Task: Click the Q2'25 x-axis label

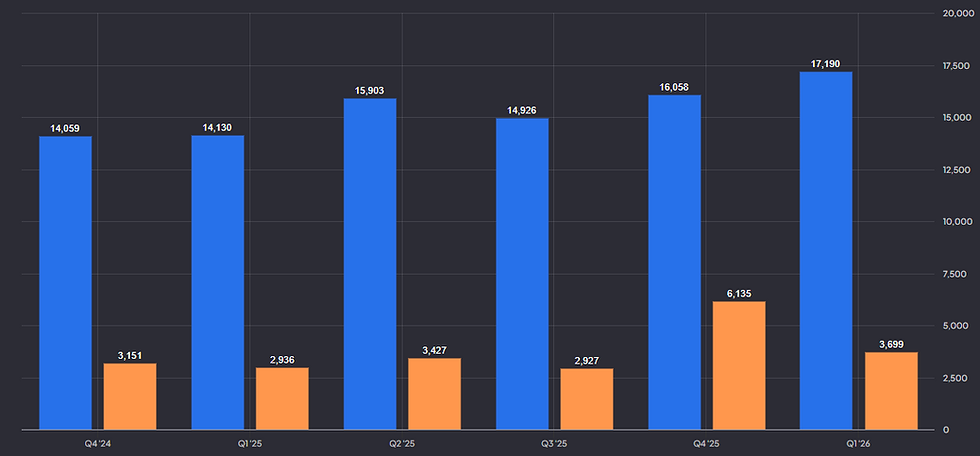Action: coord(402,444)
